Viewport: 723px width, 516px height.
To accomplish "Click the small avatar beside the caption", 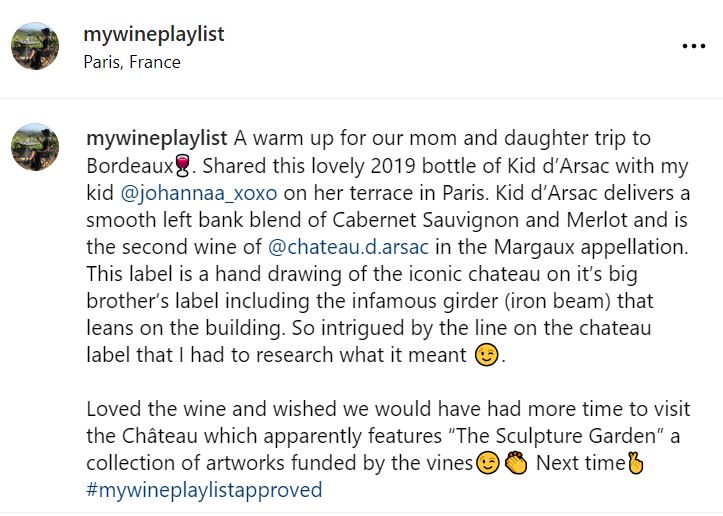I will [34, 147].
